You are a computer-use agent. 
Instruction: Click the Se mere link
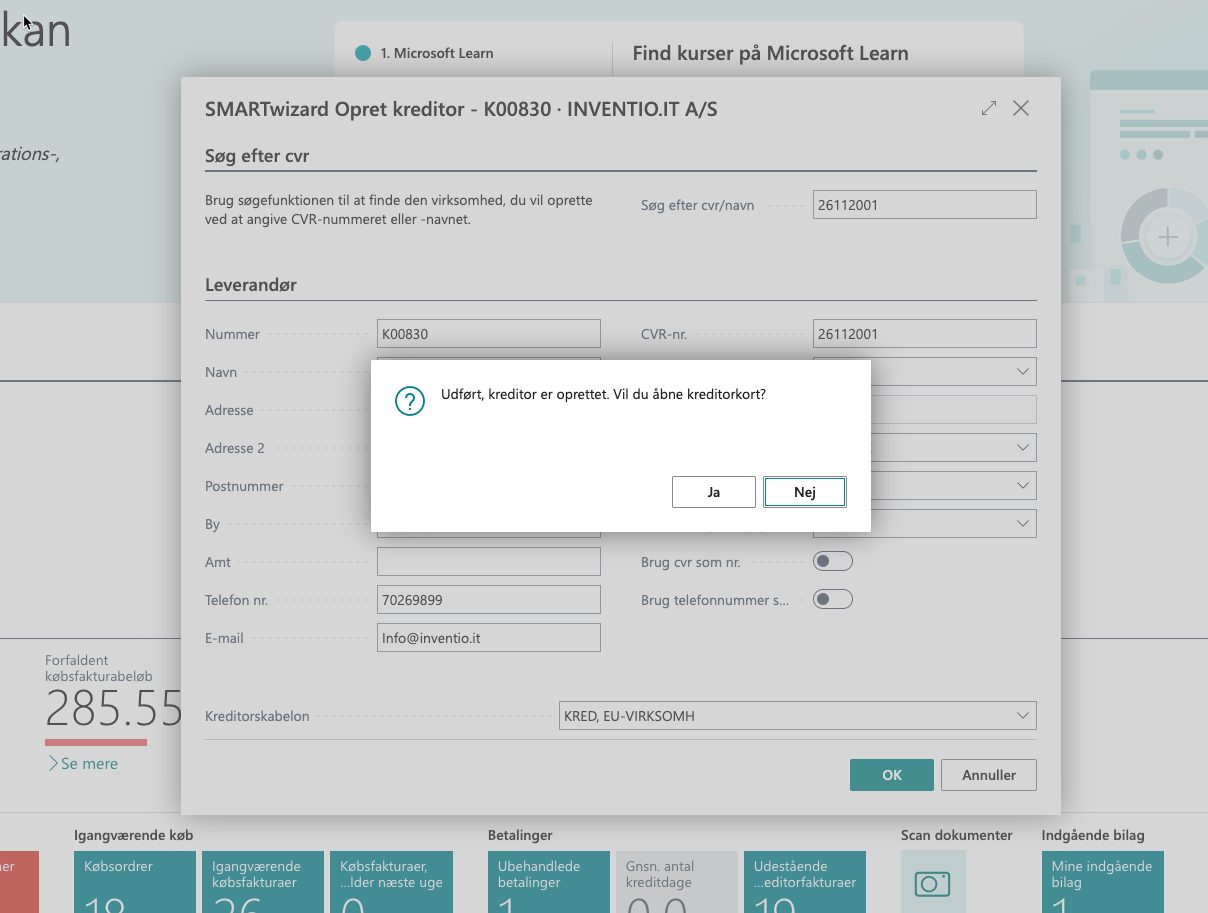(x=83, y=764)
